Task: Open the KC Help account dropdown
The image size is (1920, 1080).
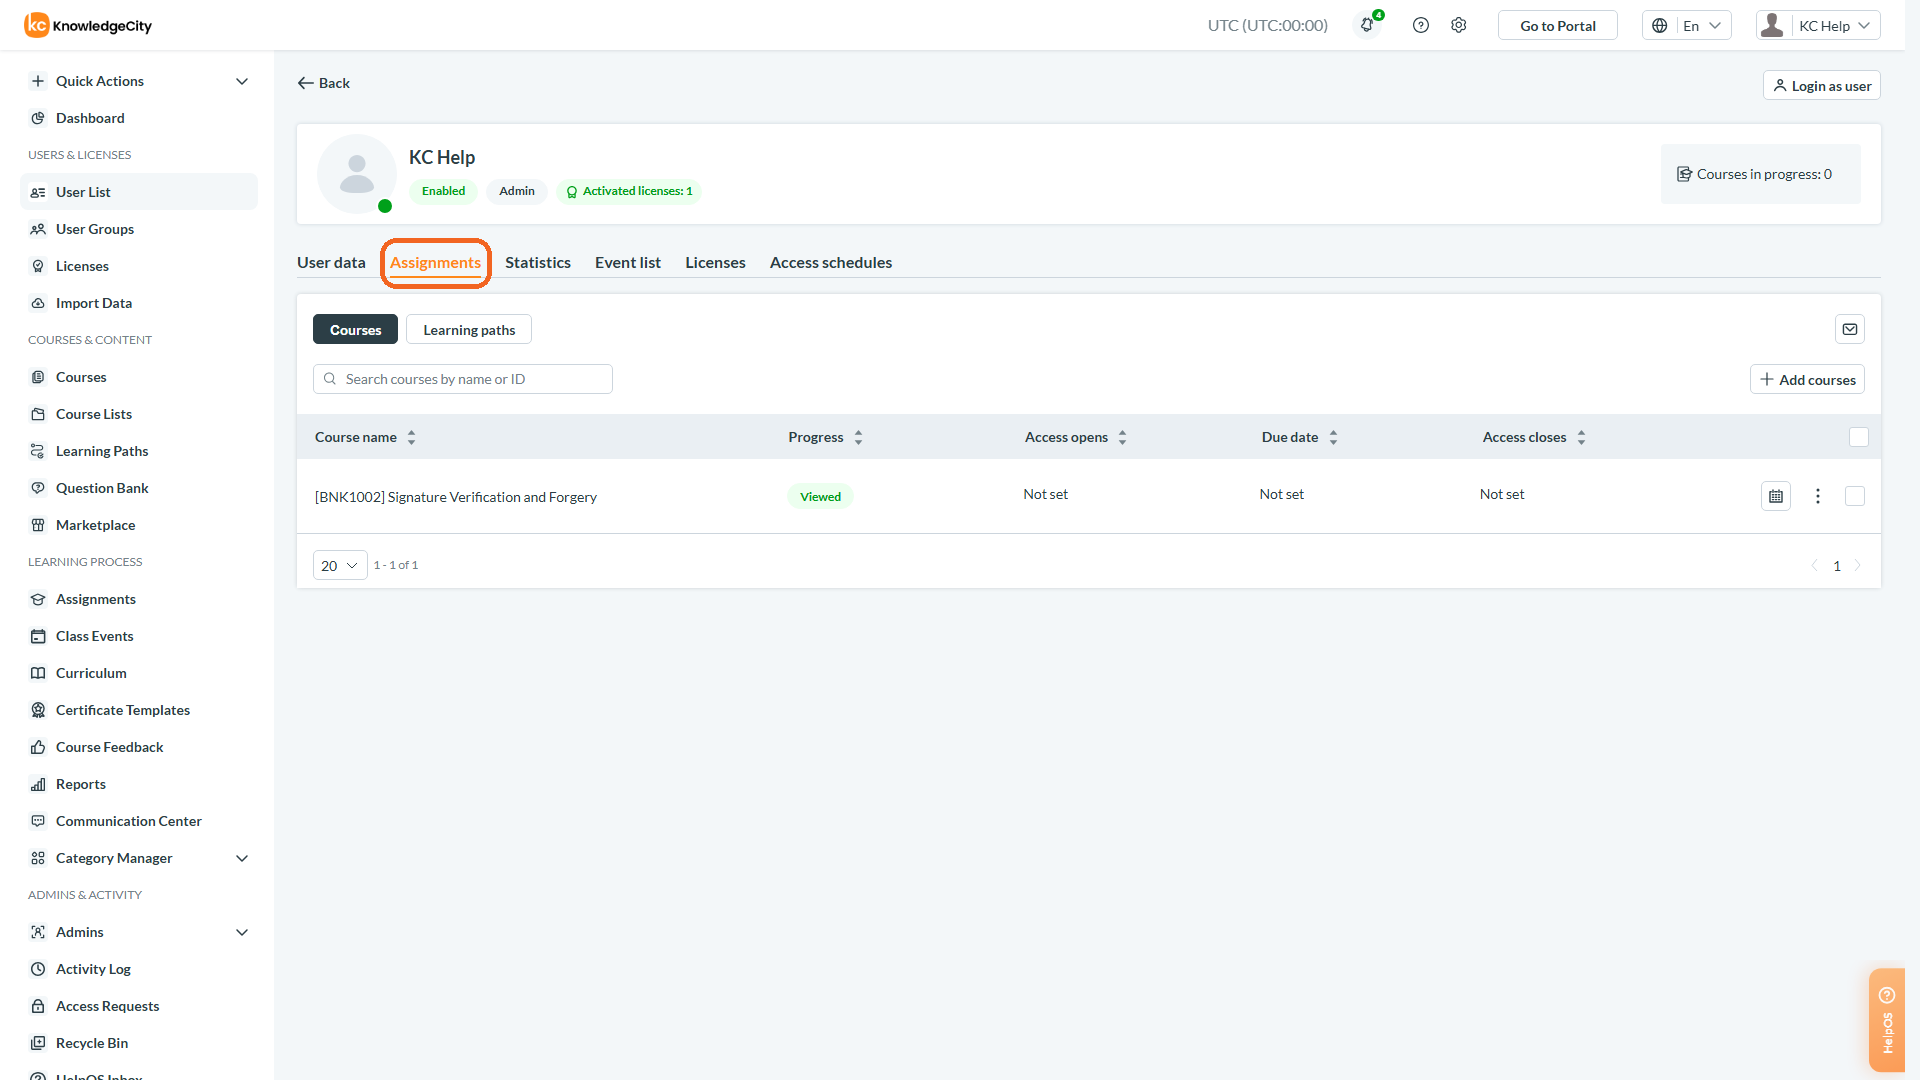Action: 1818,25
